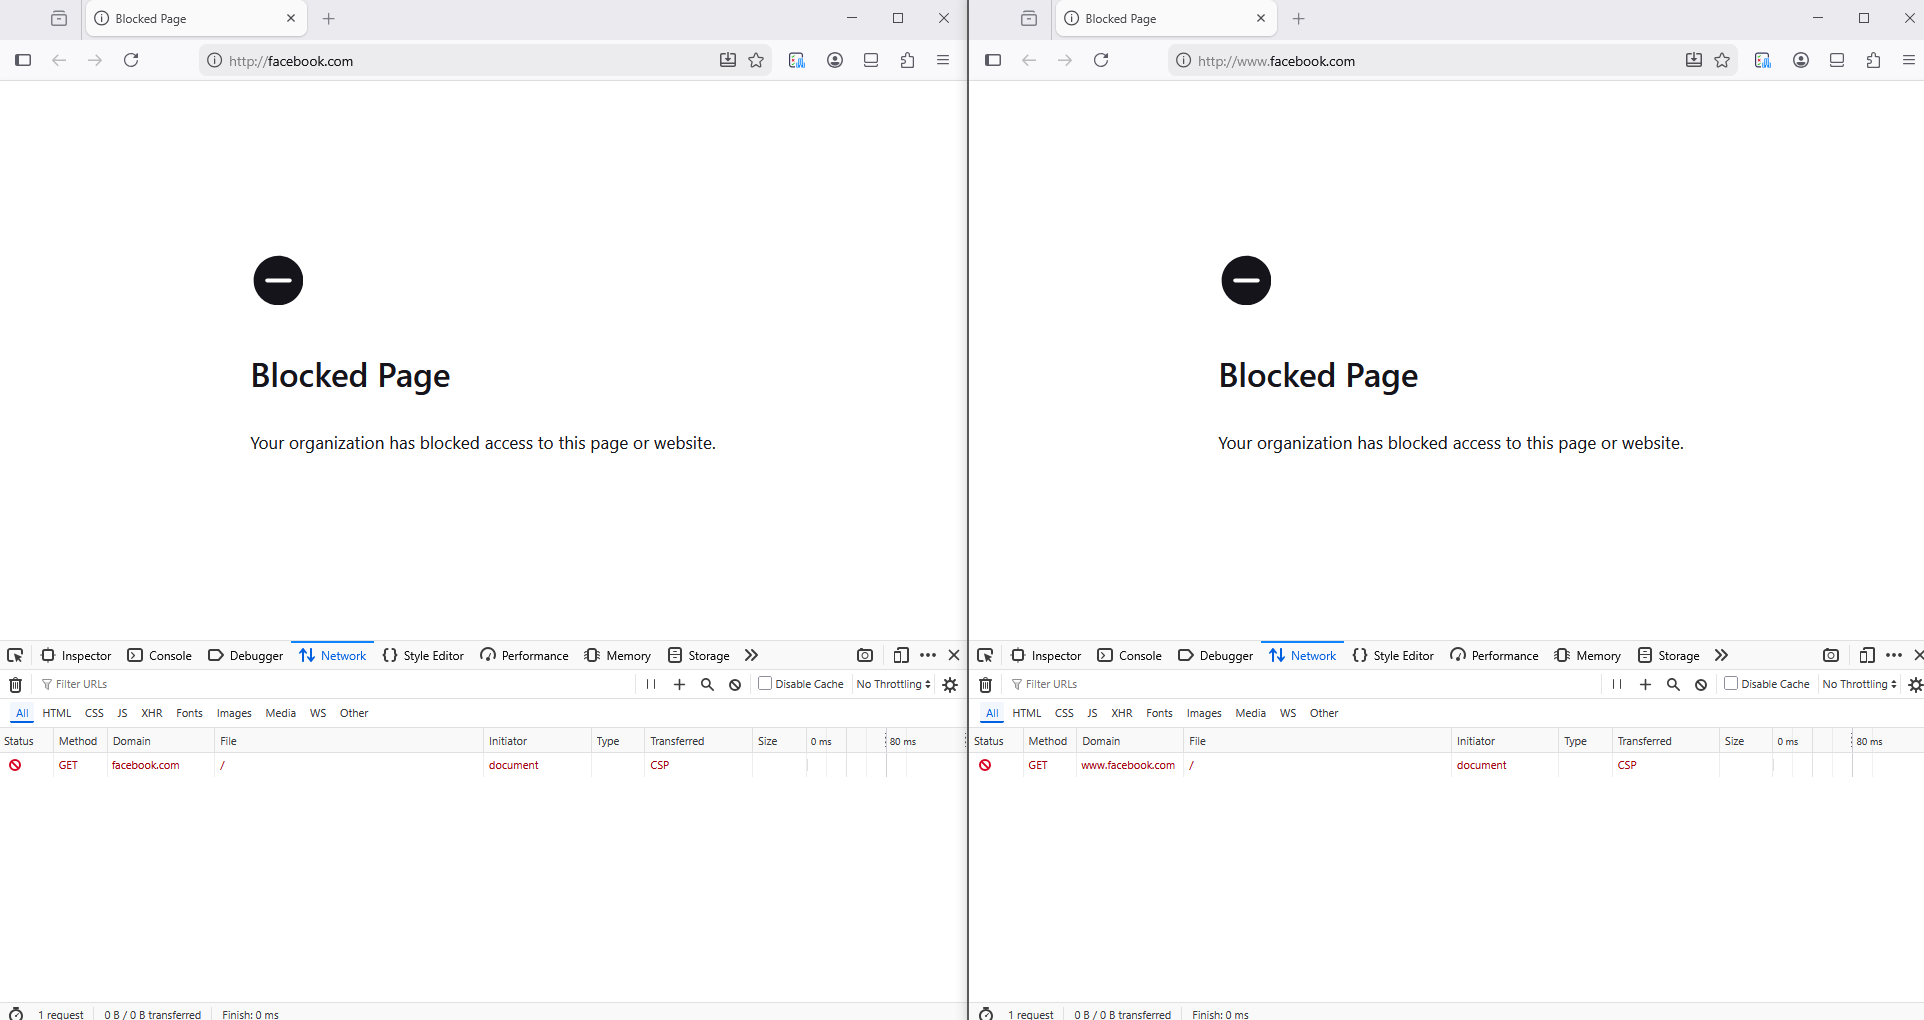Take a screenshot using left DevTools camera icon
Screen dimensions: 1924x1020
tap(865, 655)
